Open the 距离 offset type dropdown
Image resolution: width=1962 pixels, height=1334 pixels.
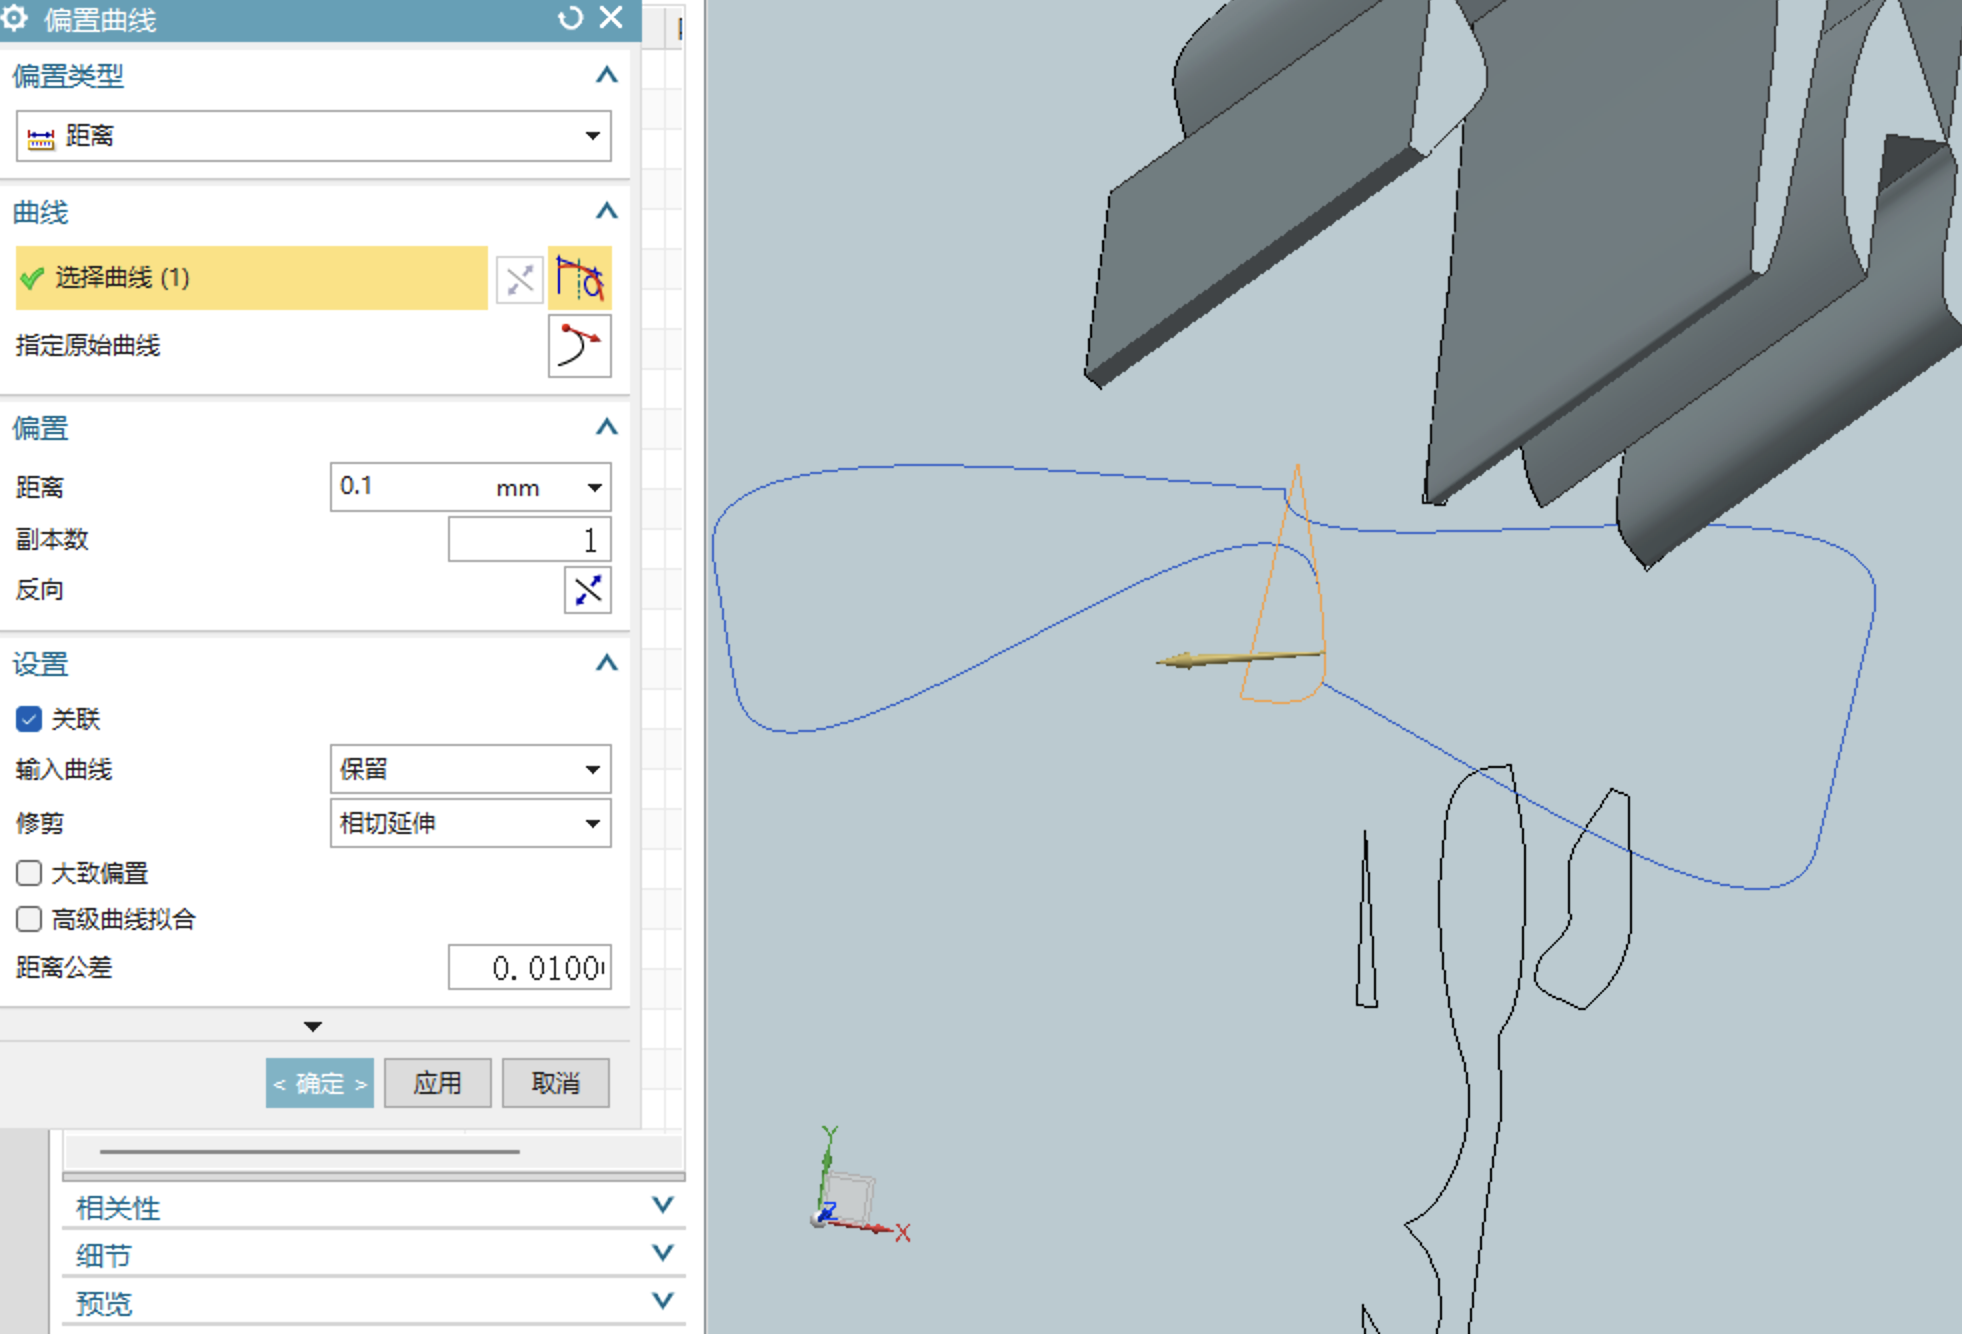click(x=313, y=136)
